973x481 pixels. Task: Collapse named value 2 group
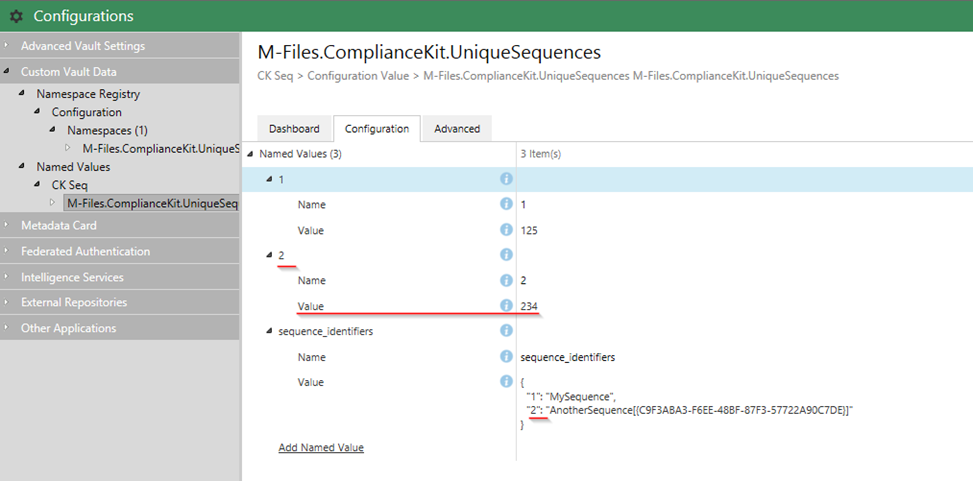[269, 254]
